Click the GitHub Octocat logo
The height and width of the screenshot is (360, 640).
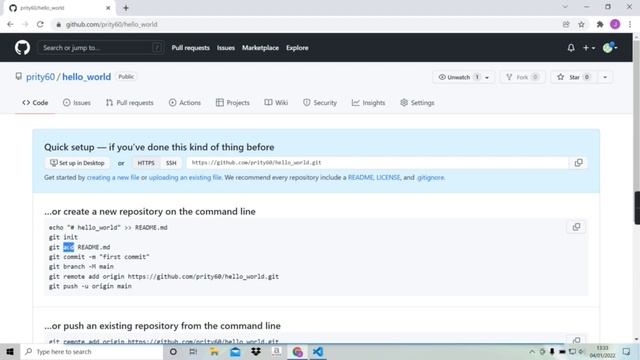click(x=22, y=48)
